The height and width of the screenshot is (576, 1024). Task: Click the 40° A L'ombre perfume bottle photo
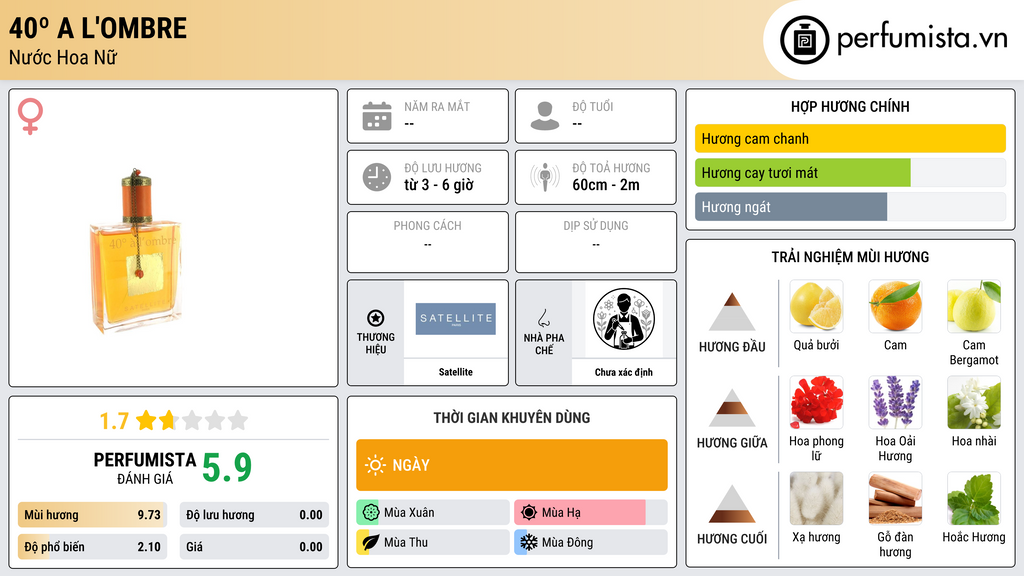(135, 250)
